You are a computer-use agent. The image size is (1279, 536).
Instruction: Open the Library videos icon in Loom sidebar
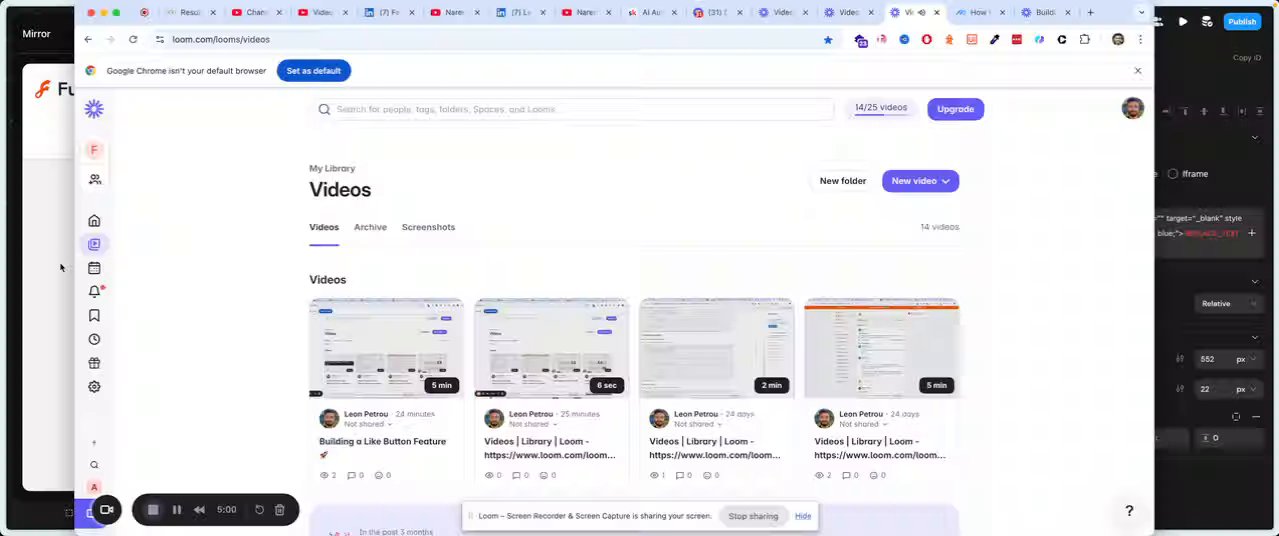(94, 244)
